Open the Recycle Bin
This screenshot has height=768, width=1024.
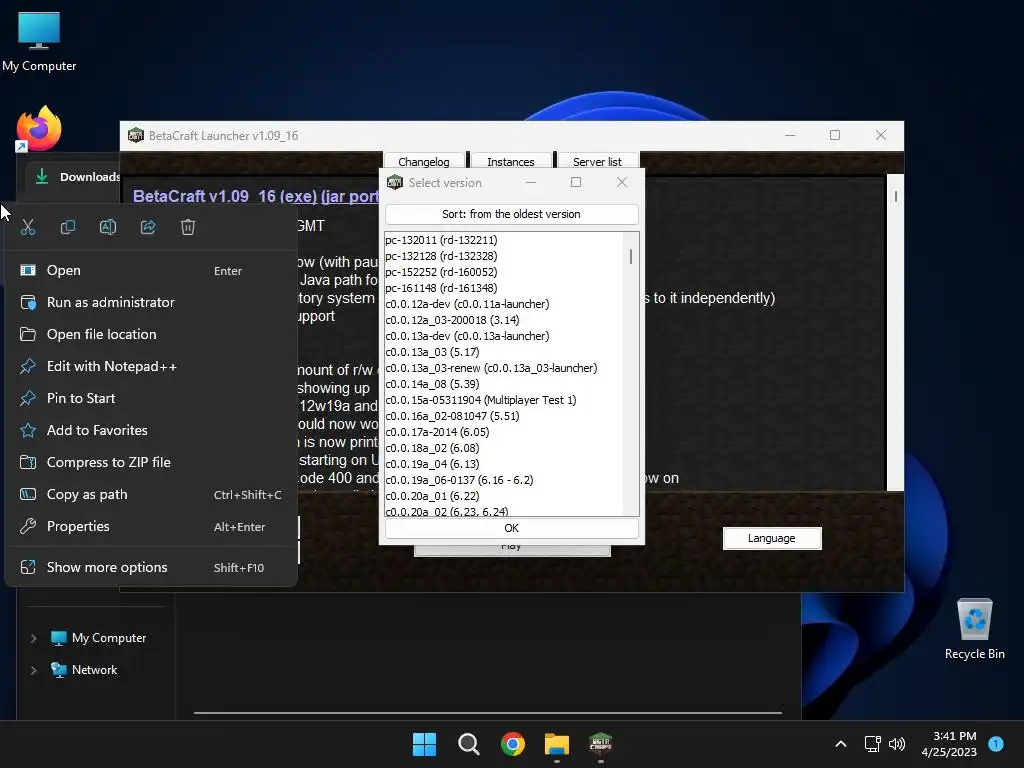tap(974, 629)
